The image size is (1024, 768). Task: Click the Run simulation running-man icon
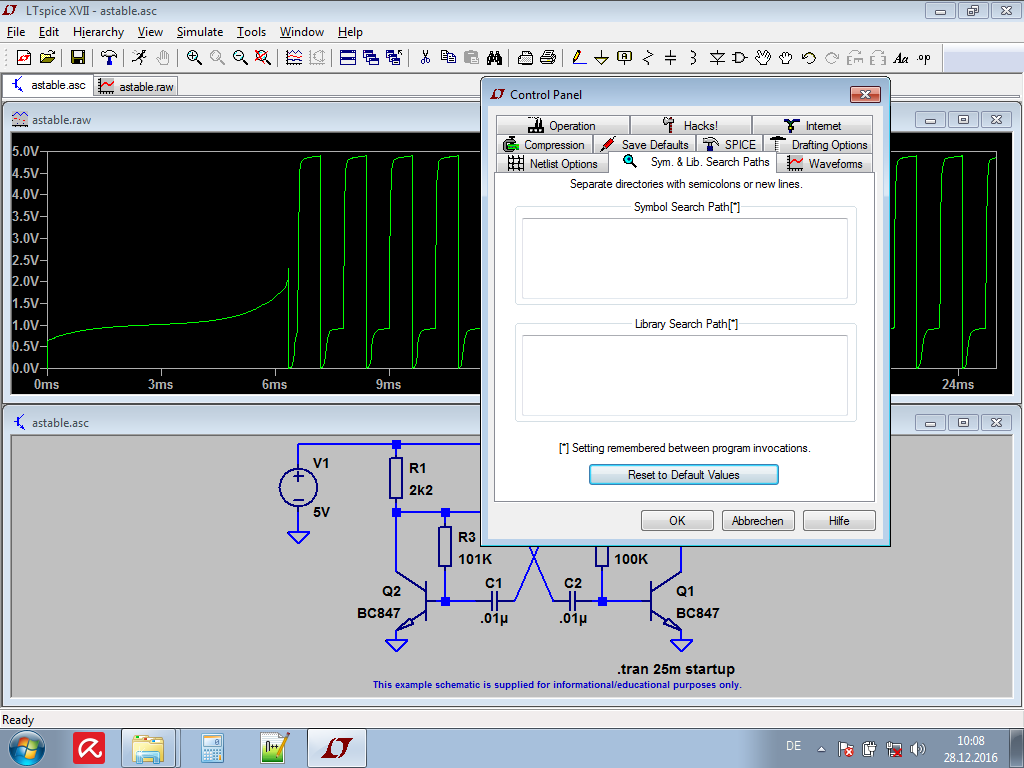[138, 57]
